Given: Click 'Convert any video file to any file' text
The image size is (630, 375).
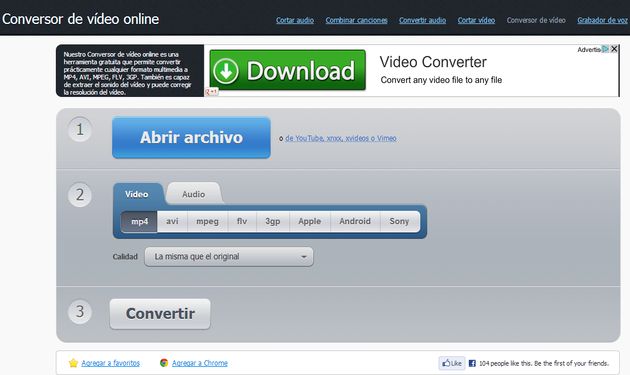Looking at the screenshot, I should coord(441,80).
